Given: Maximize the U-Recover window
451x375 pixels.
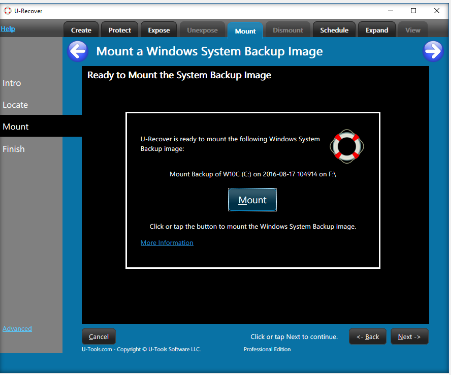Looking at the screenshot, I should (x=413, y=11).
